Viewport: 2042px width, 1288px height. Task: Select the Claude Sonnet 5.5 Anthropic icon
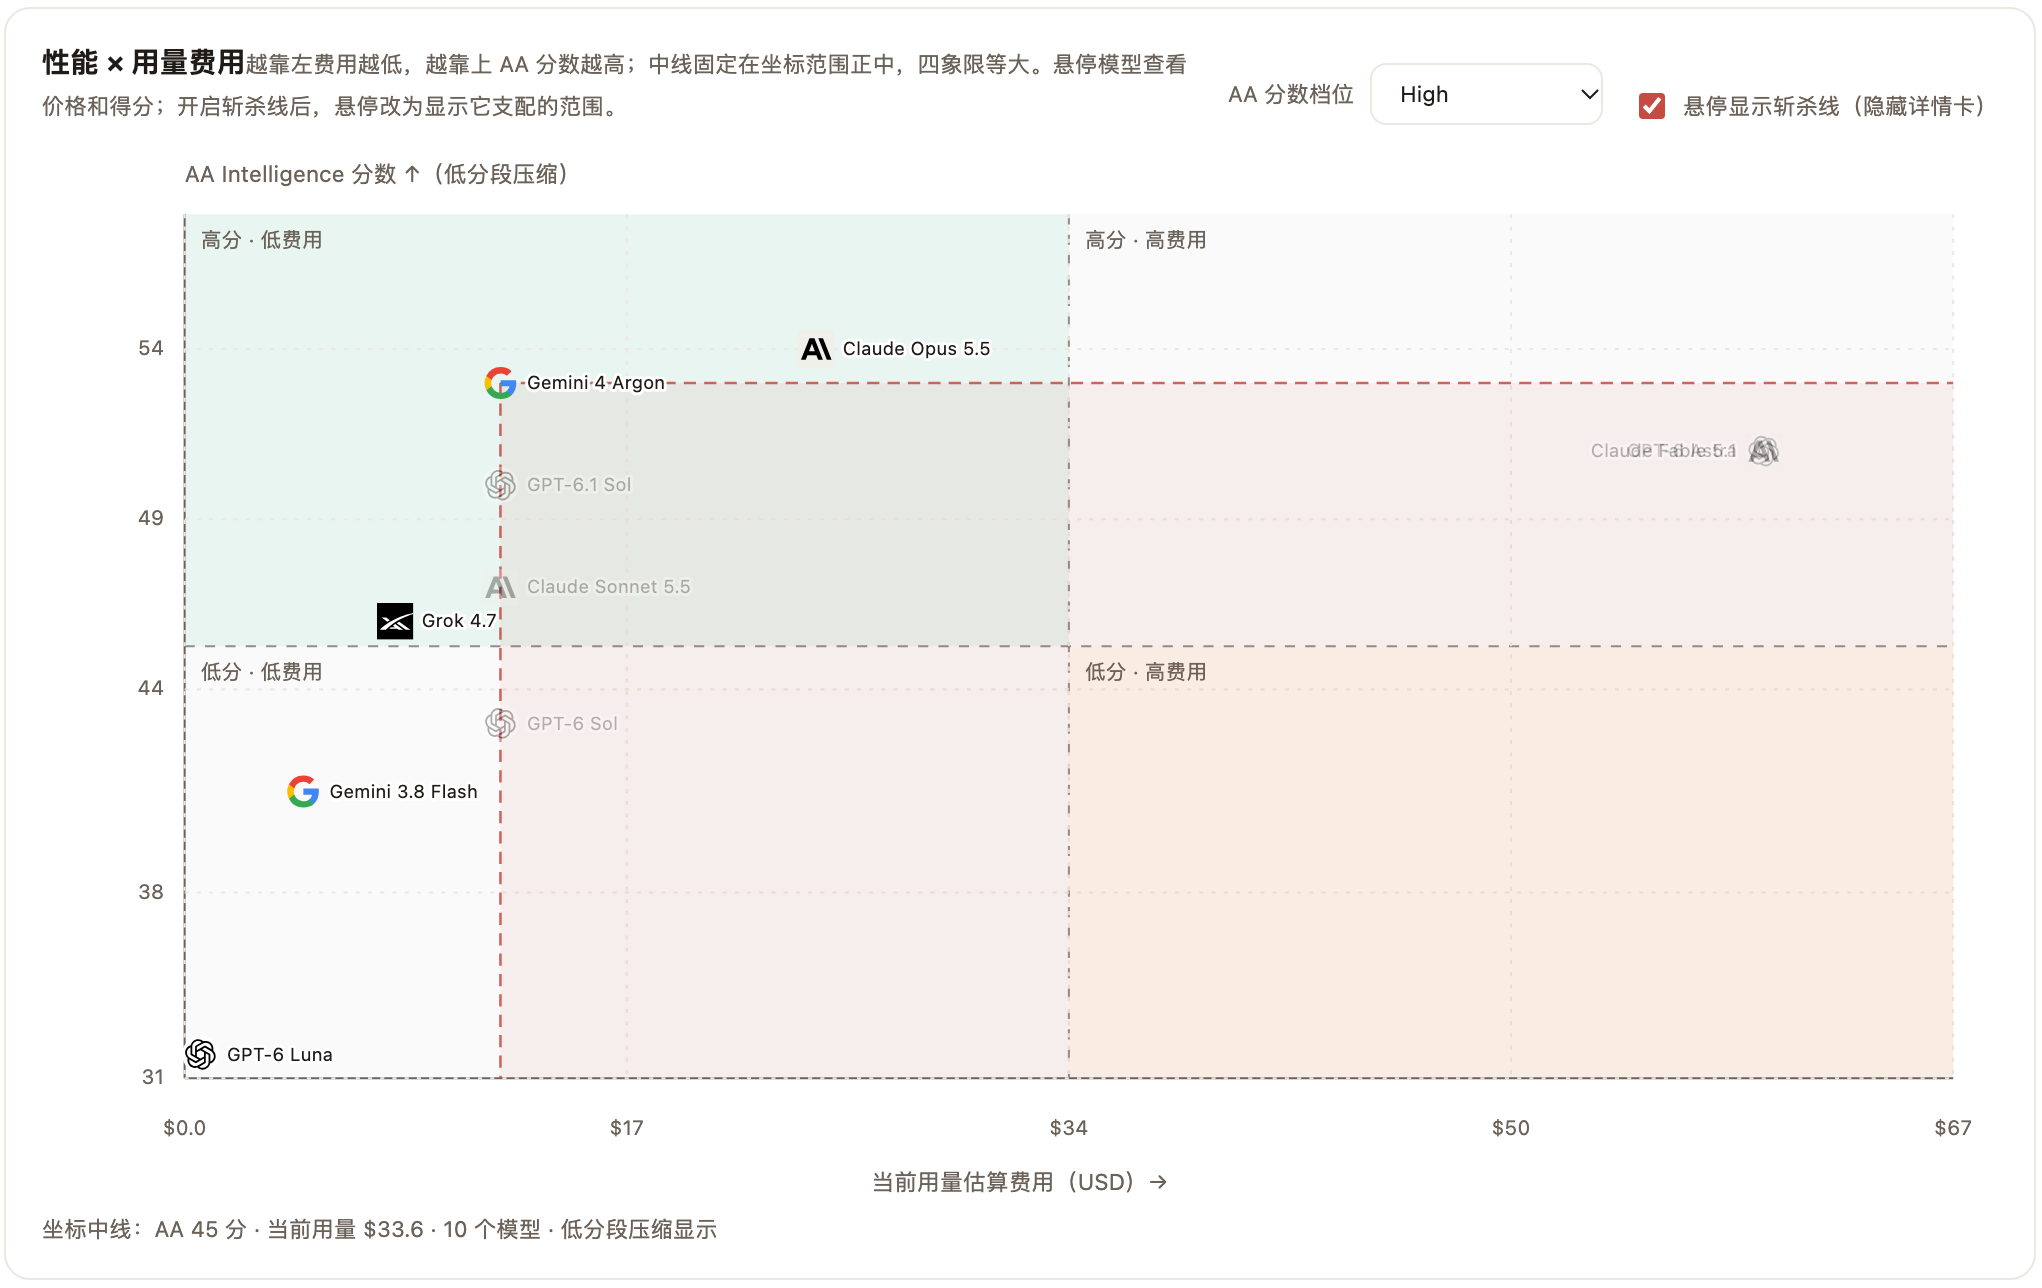[x=500, y=587]
